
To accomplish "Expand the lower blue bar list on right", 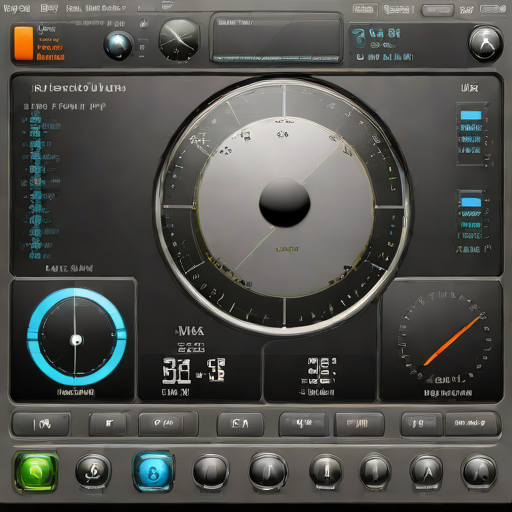I will pos(471,202).
